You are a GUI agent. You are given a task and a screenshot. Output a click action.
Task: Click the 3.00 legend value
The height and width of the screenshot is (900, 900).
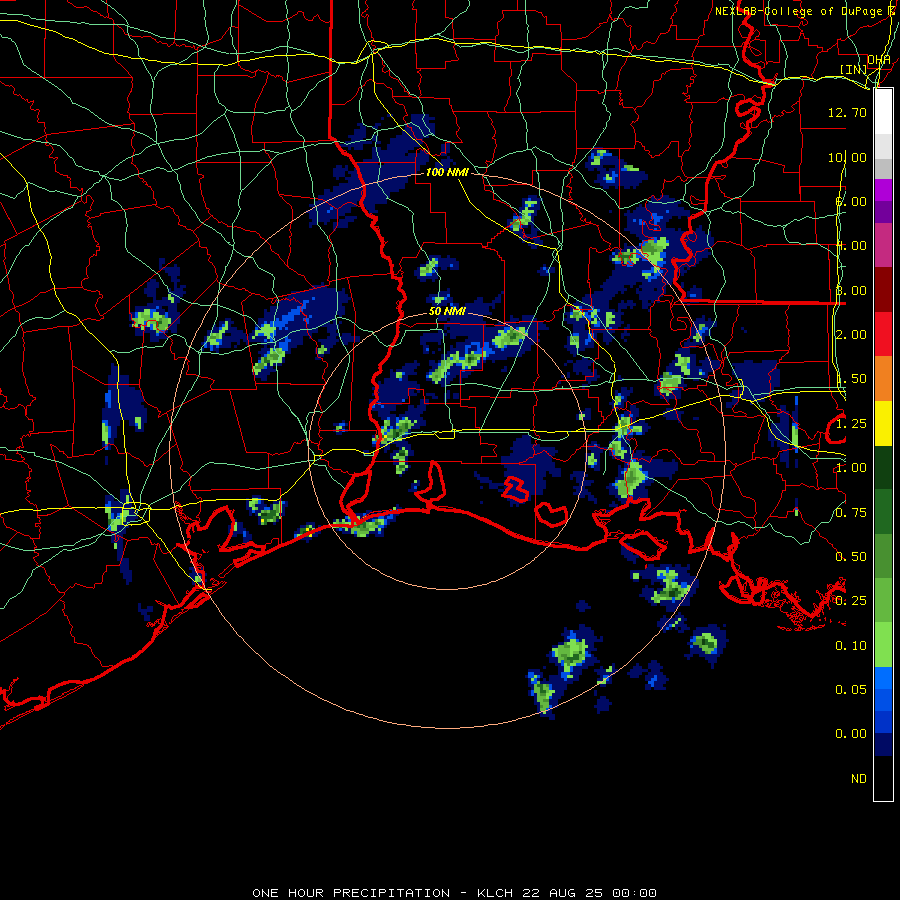[851, 290]
